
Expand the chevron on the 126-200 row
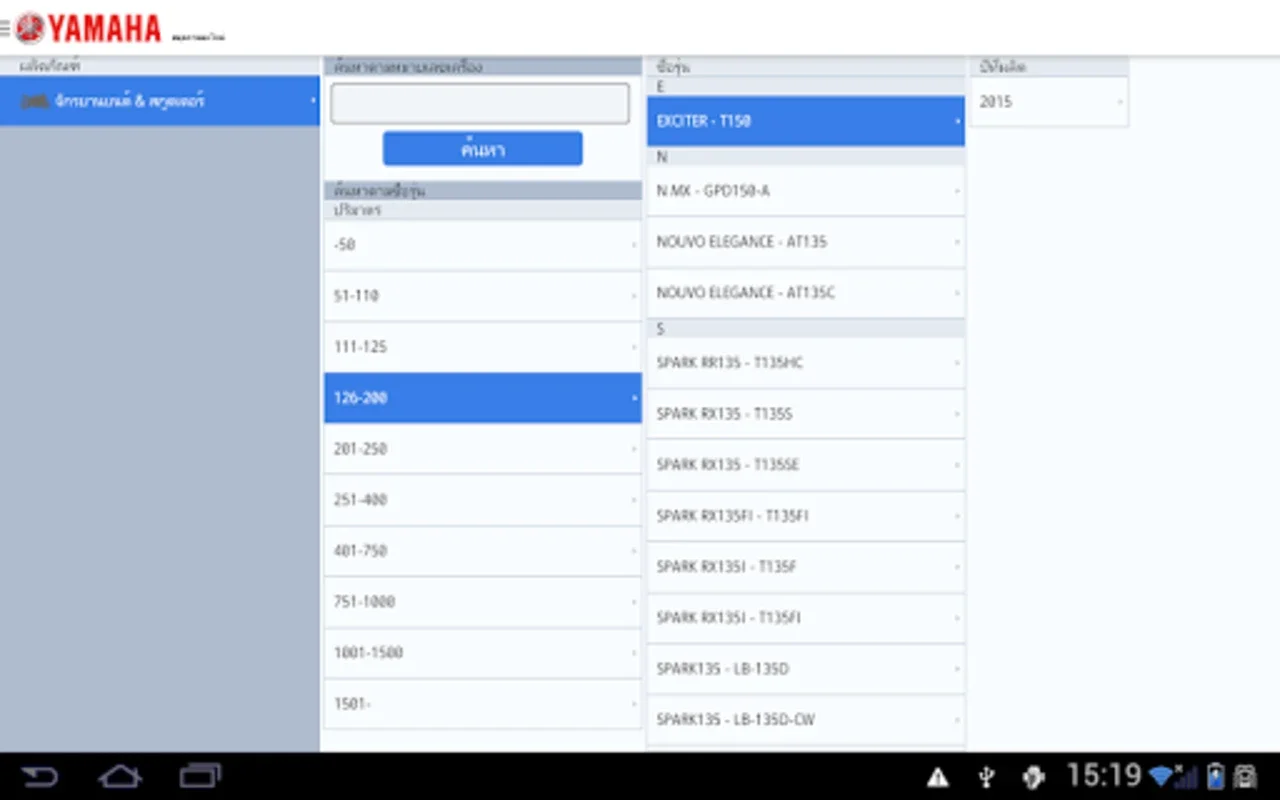pyautogui.click(x=634, y=398)
